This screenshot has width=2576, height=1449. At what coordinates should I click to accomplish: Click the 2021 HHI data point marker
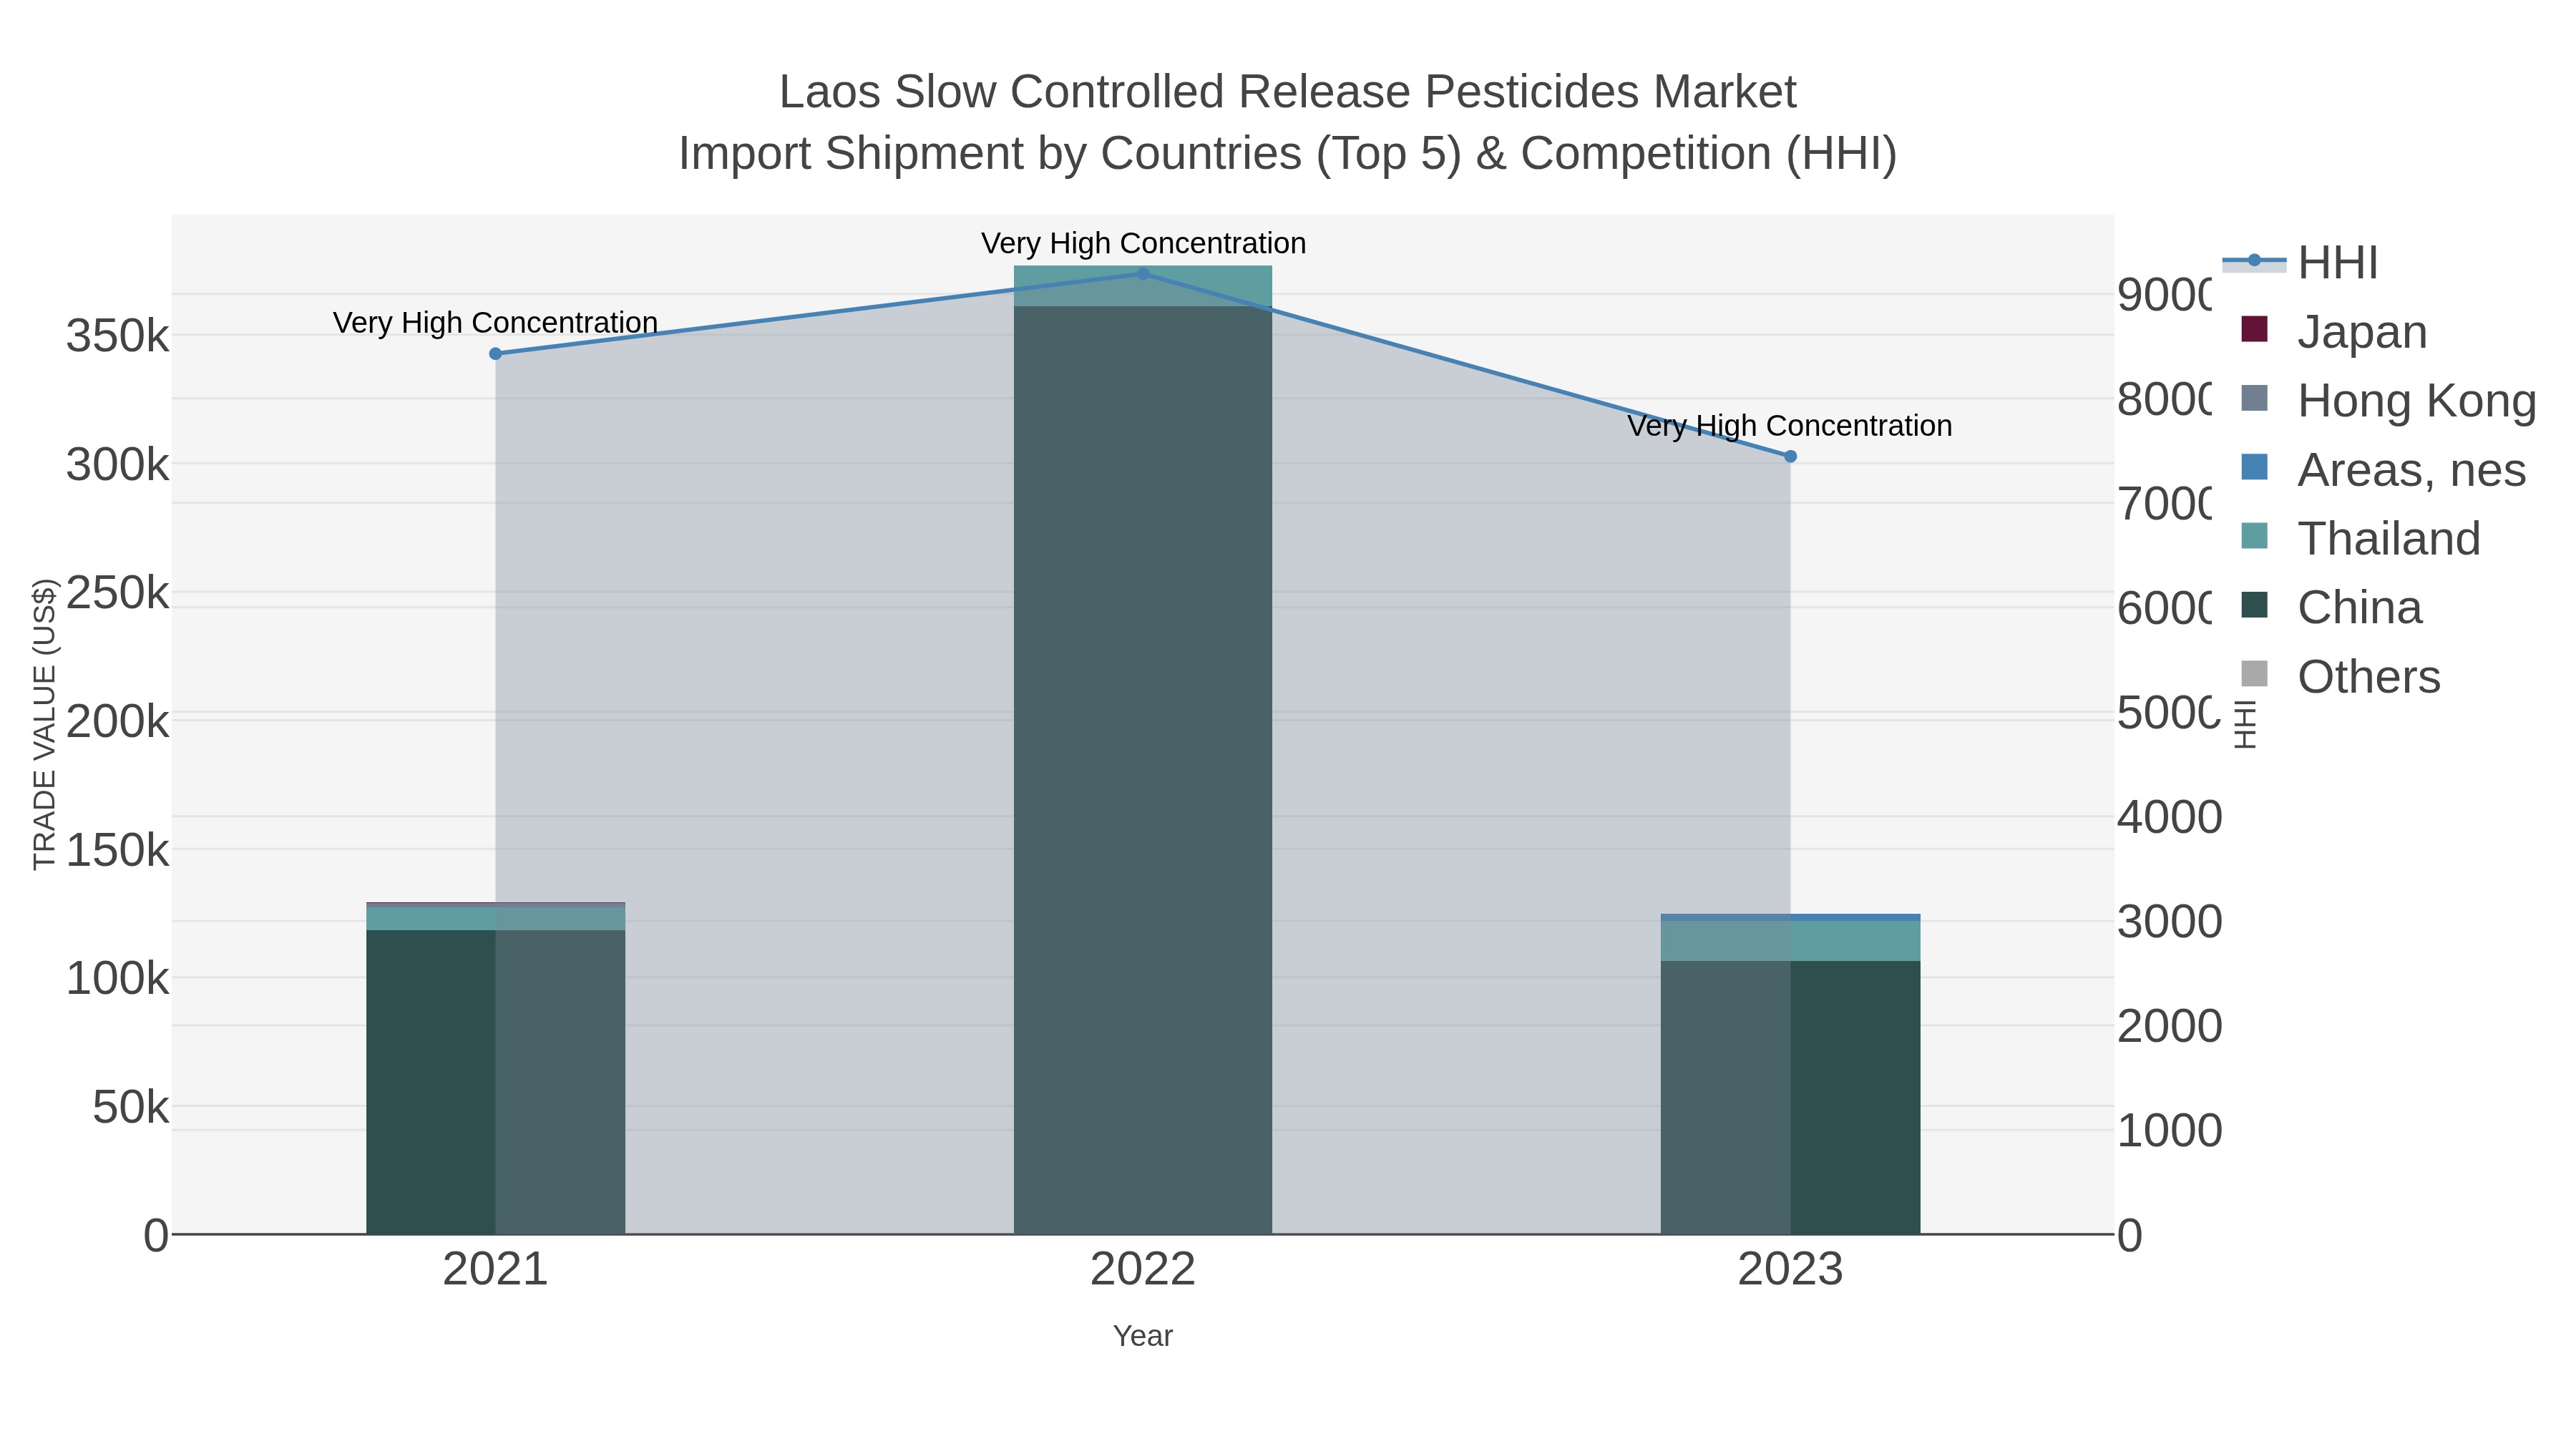[495, 354]
